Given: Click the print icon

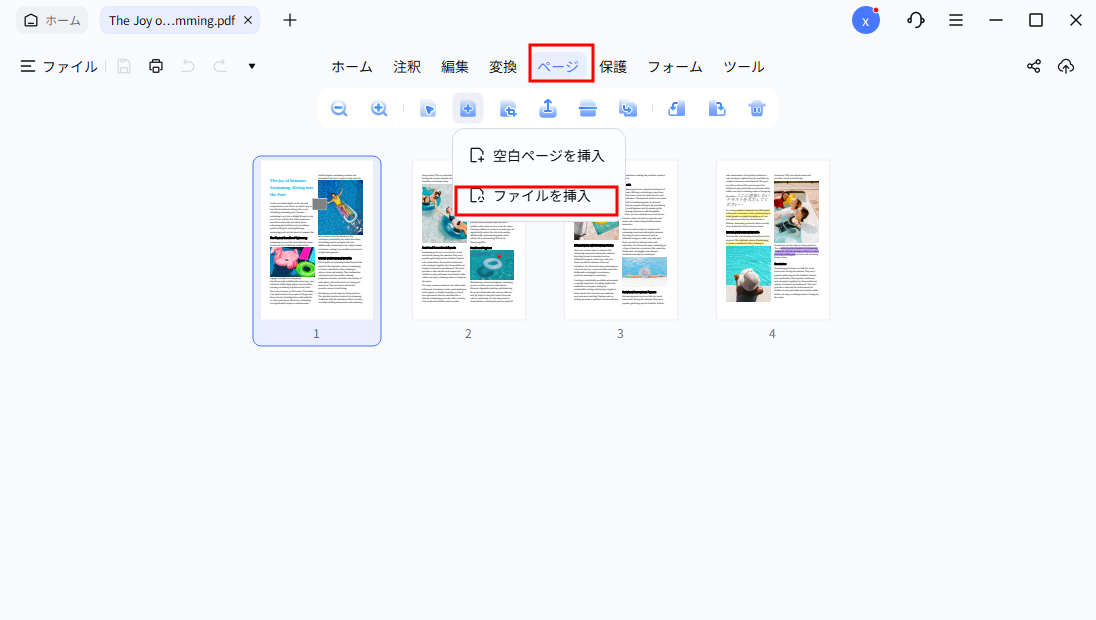Looking at the screenshot, I should click(155, 67).
